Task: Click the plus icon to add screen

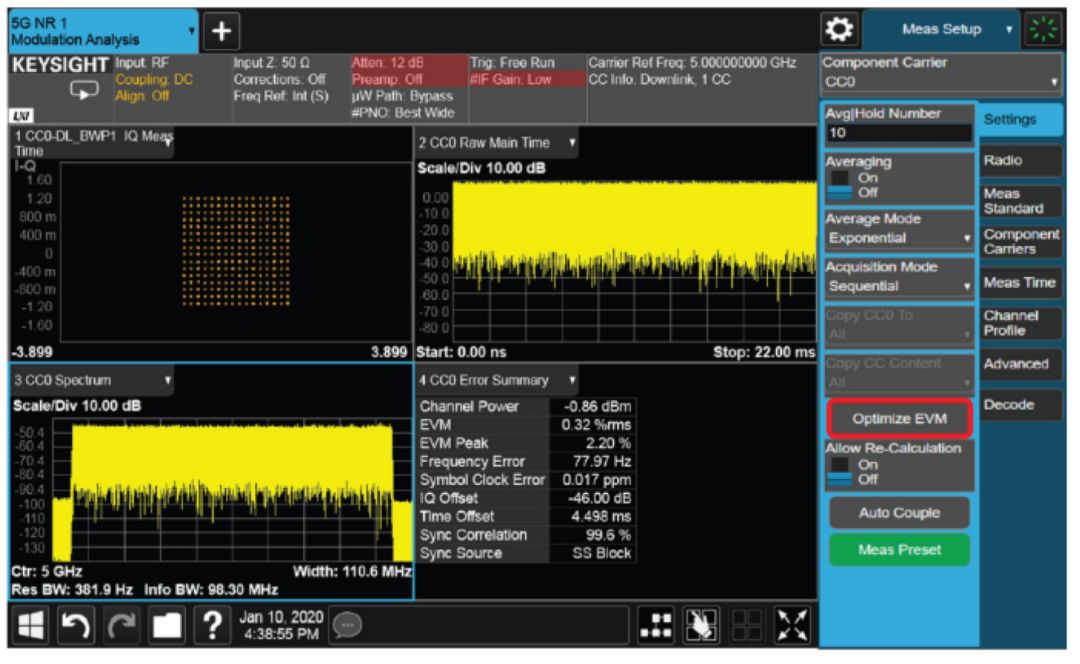Action: pyautogui.click(x=221, y=32)
